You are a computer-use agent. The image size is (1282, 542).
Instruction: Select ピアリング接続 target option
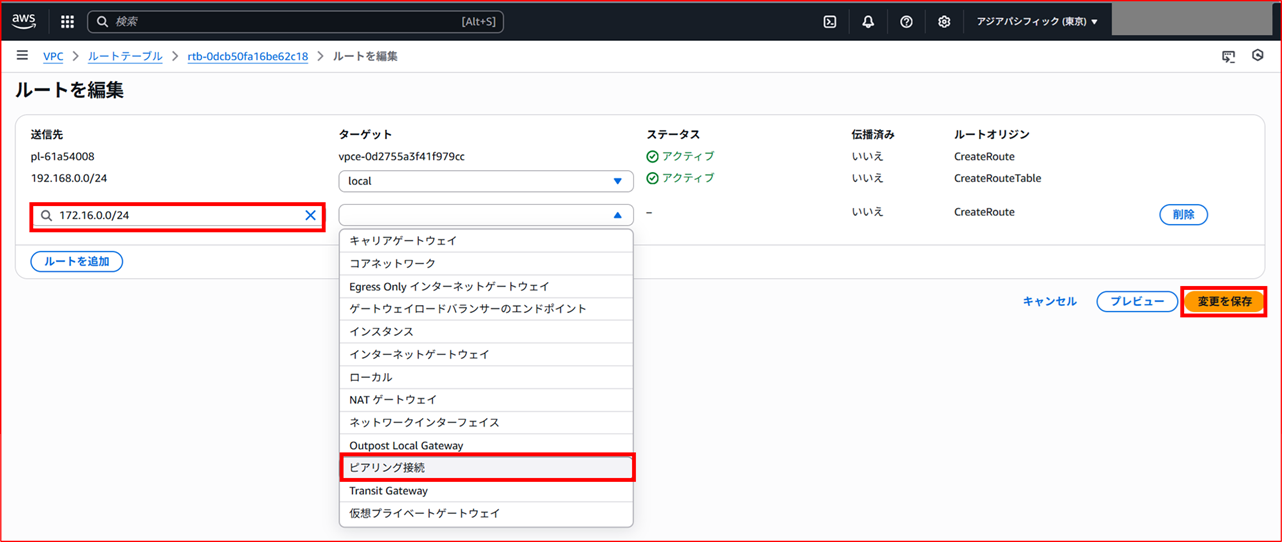[486, 468]
